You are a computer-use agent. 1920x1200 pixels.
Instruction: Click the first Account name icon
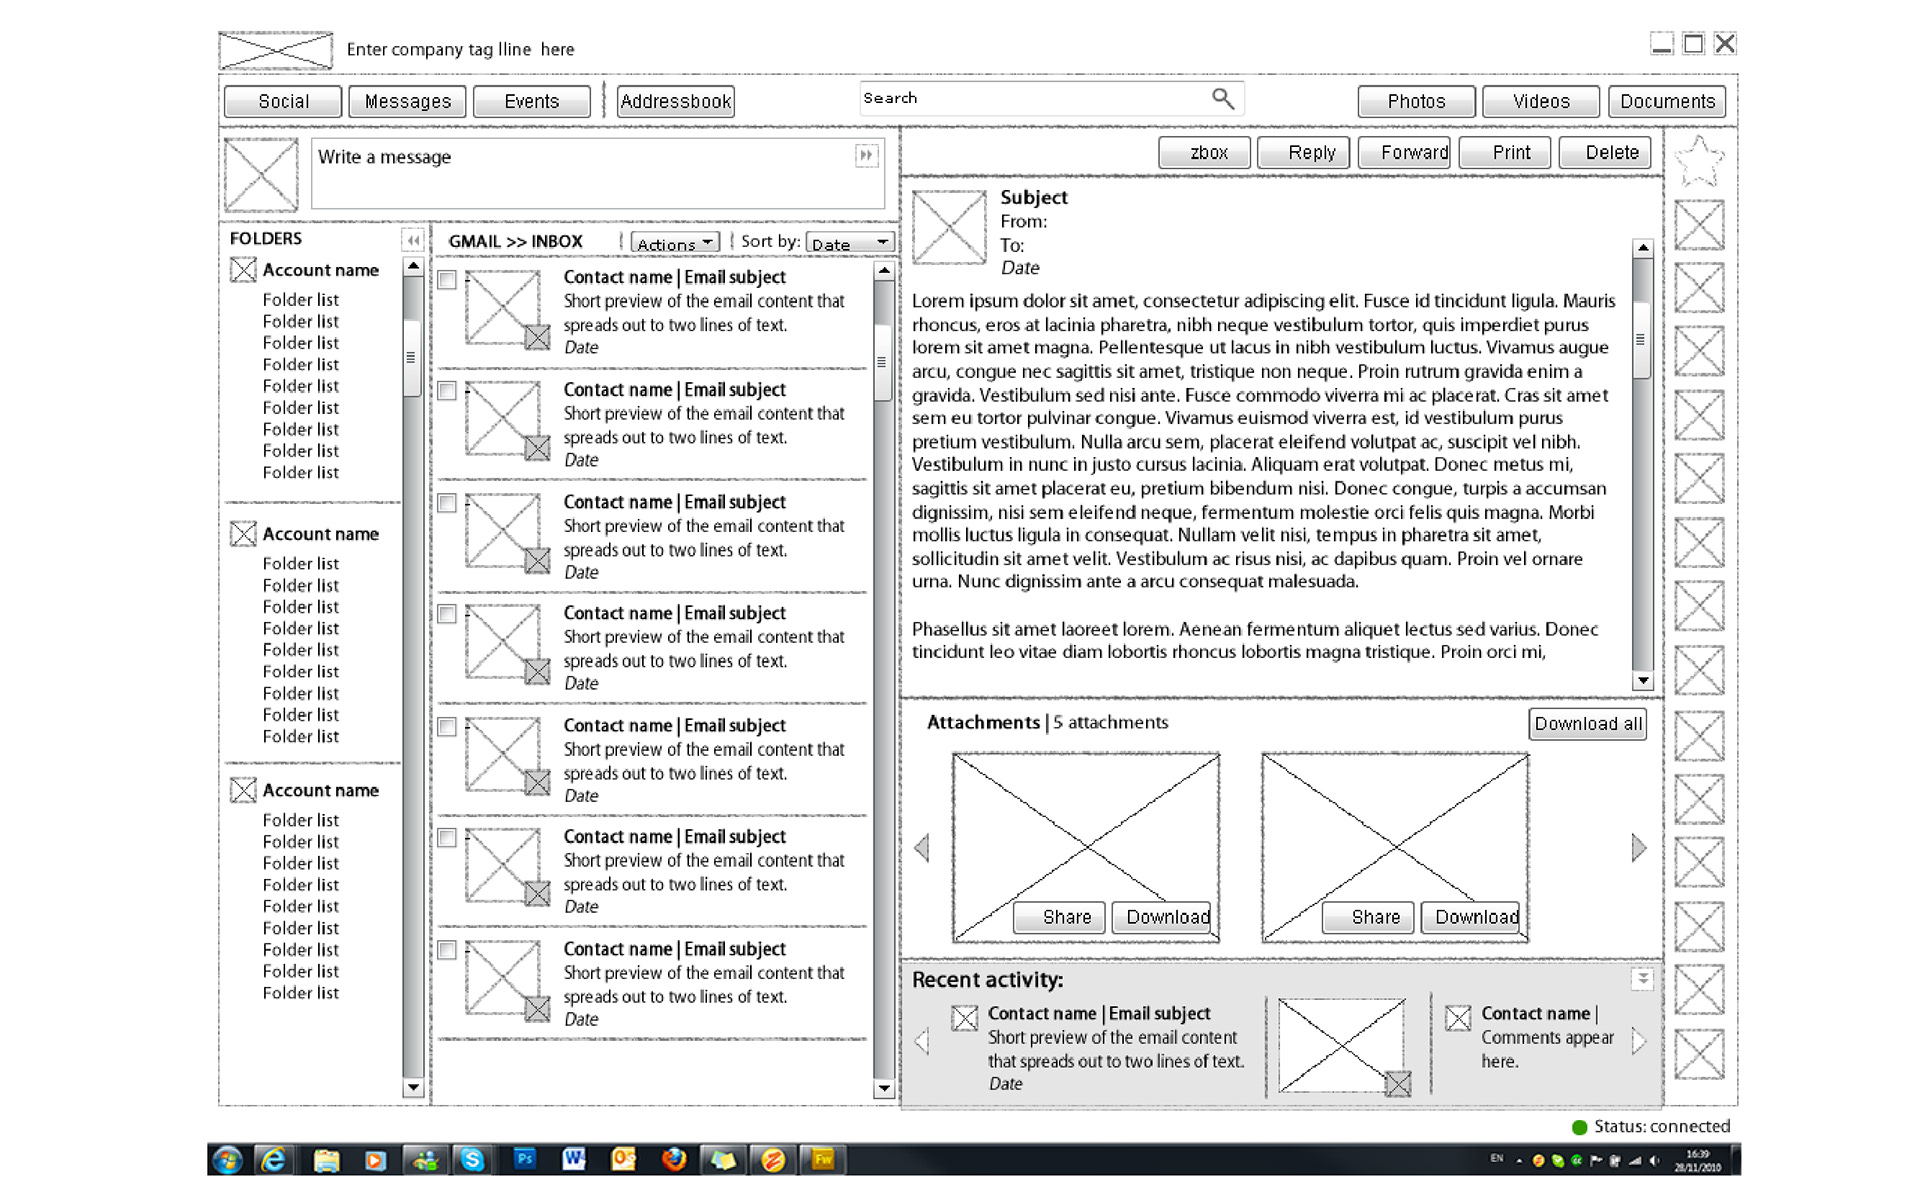243,270
